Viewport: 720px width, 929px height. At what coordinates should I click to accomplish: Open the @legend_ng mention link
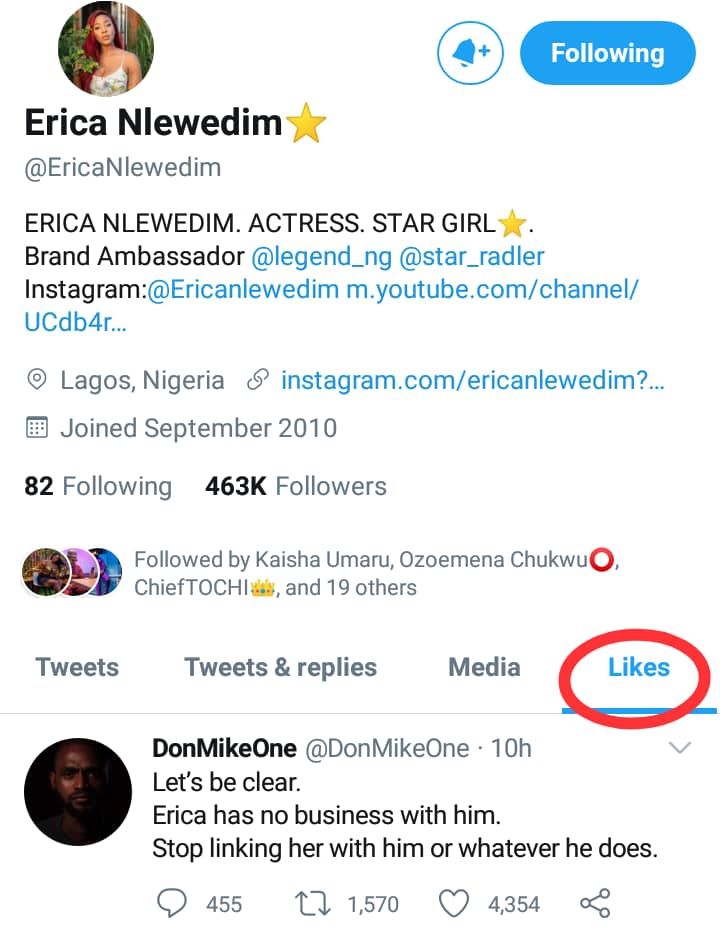tap(320, 256)
